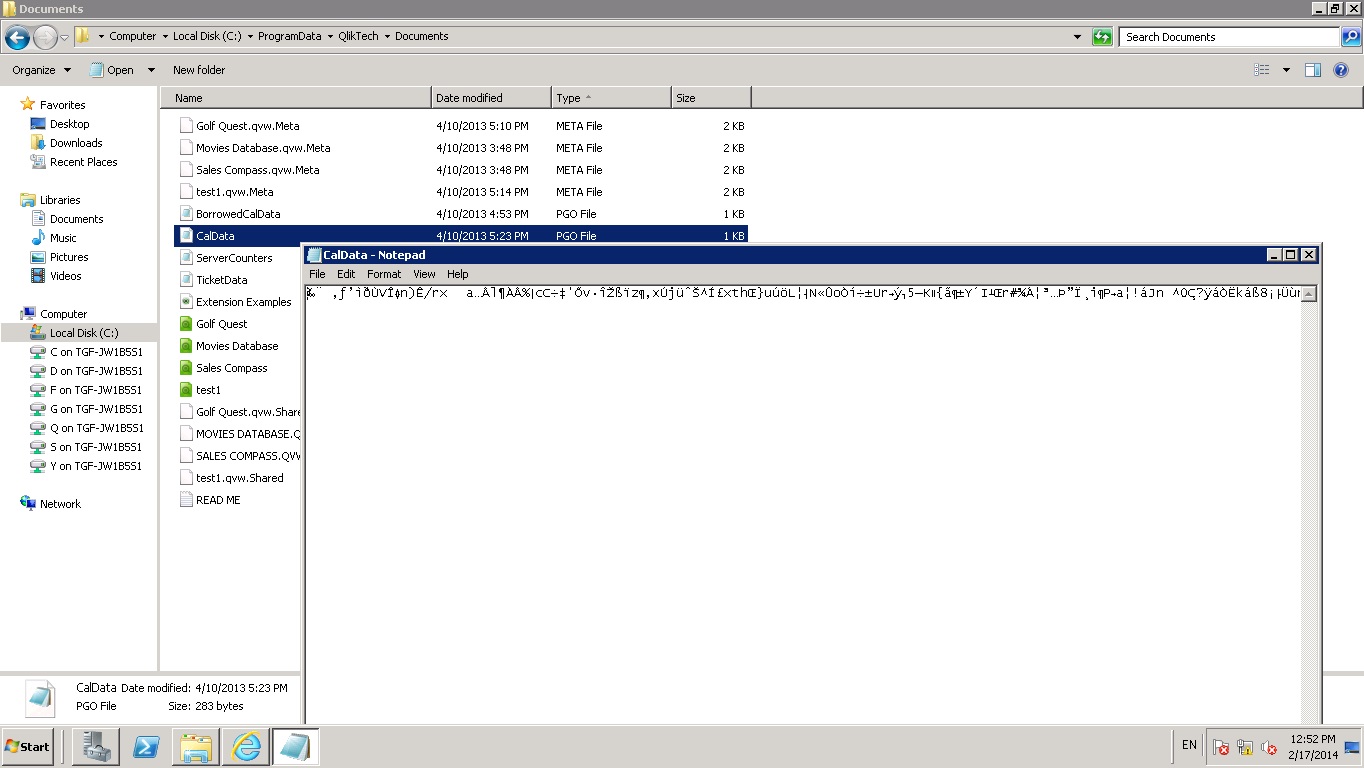Select the Movies Database QlikView document icon
Viewport: 1364px width, 768px height.
(185, 346)
